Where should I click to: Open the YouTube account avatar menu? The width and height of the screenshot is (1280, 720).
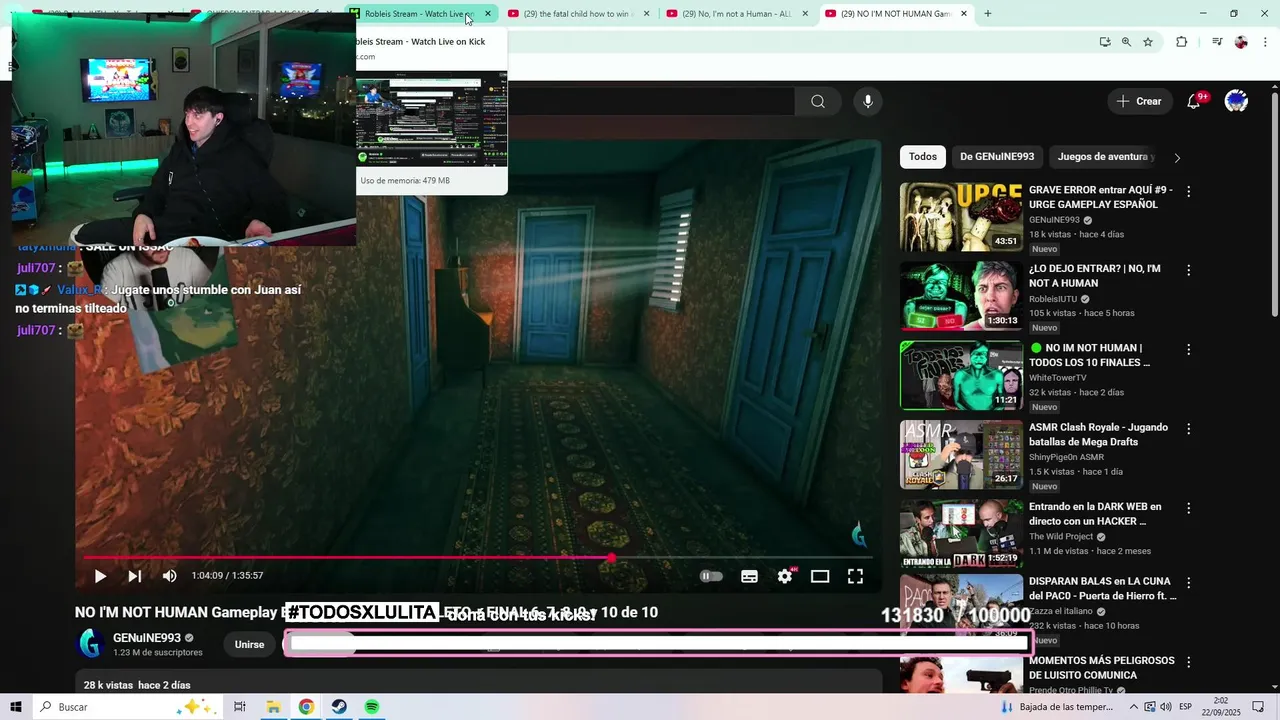point(1236,101)
